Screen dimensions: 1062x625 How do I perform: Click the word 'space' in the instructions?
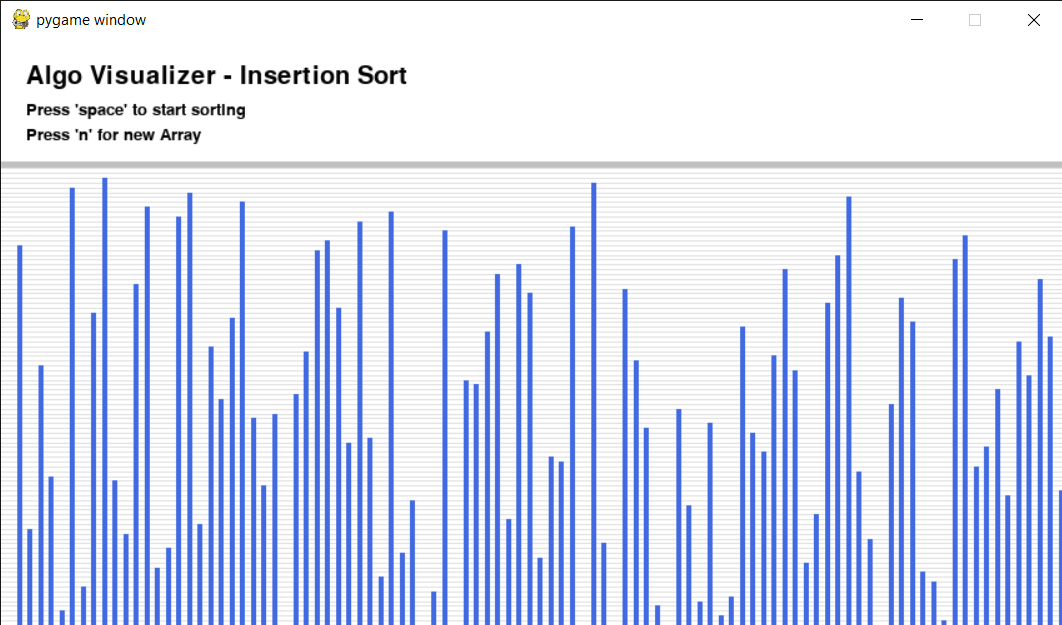(101, 110)
